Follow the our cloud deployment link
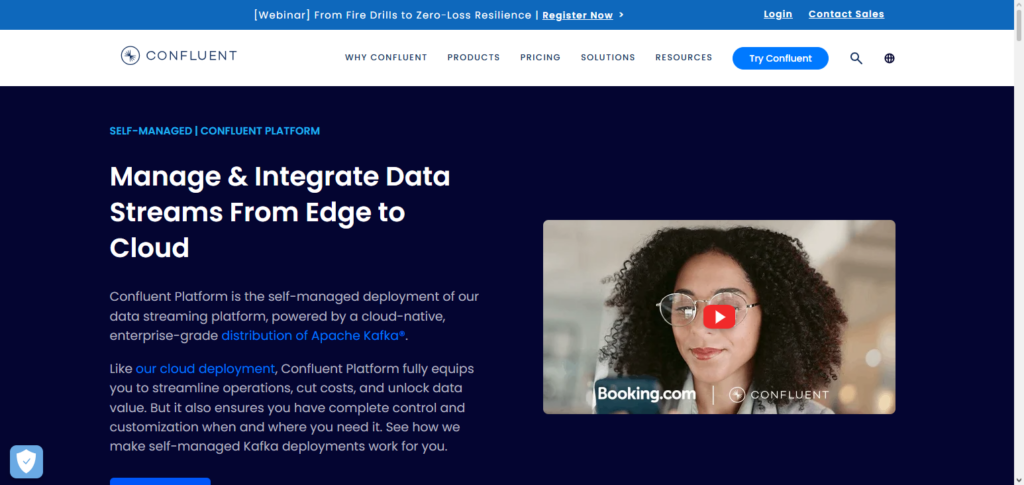1024x485 pixels. coord(205,369)
